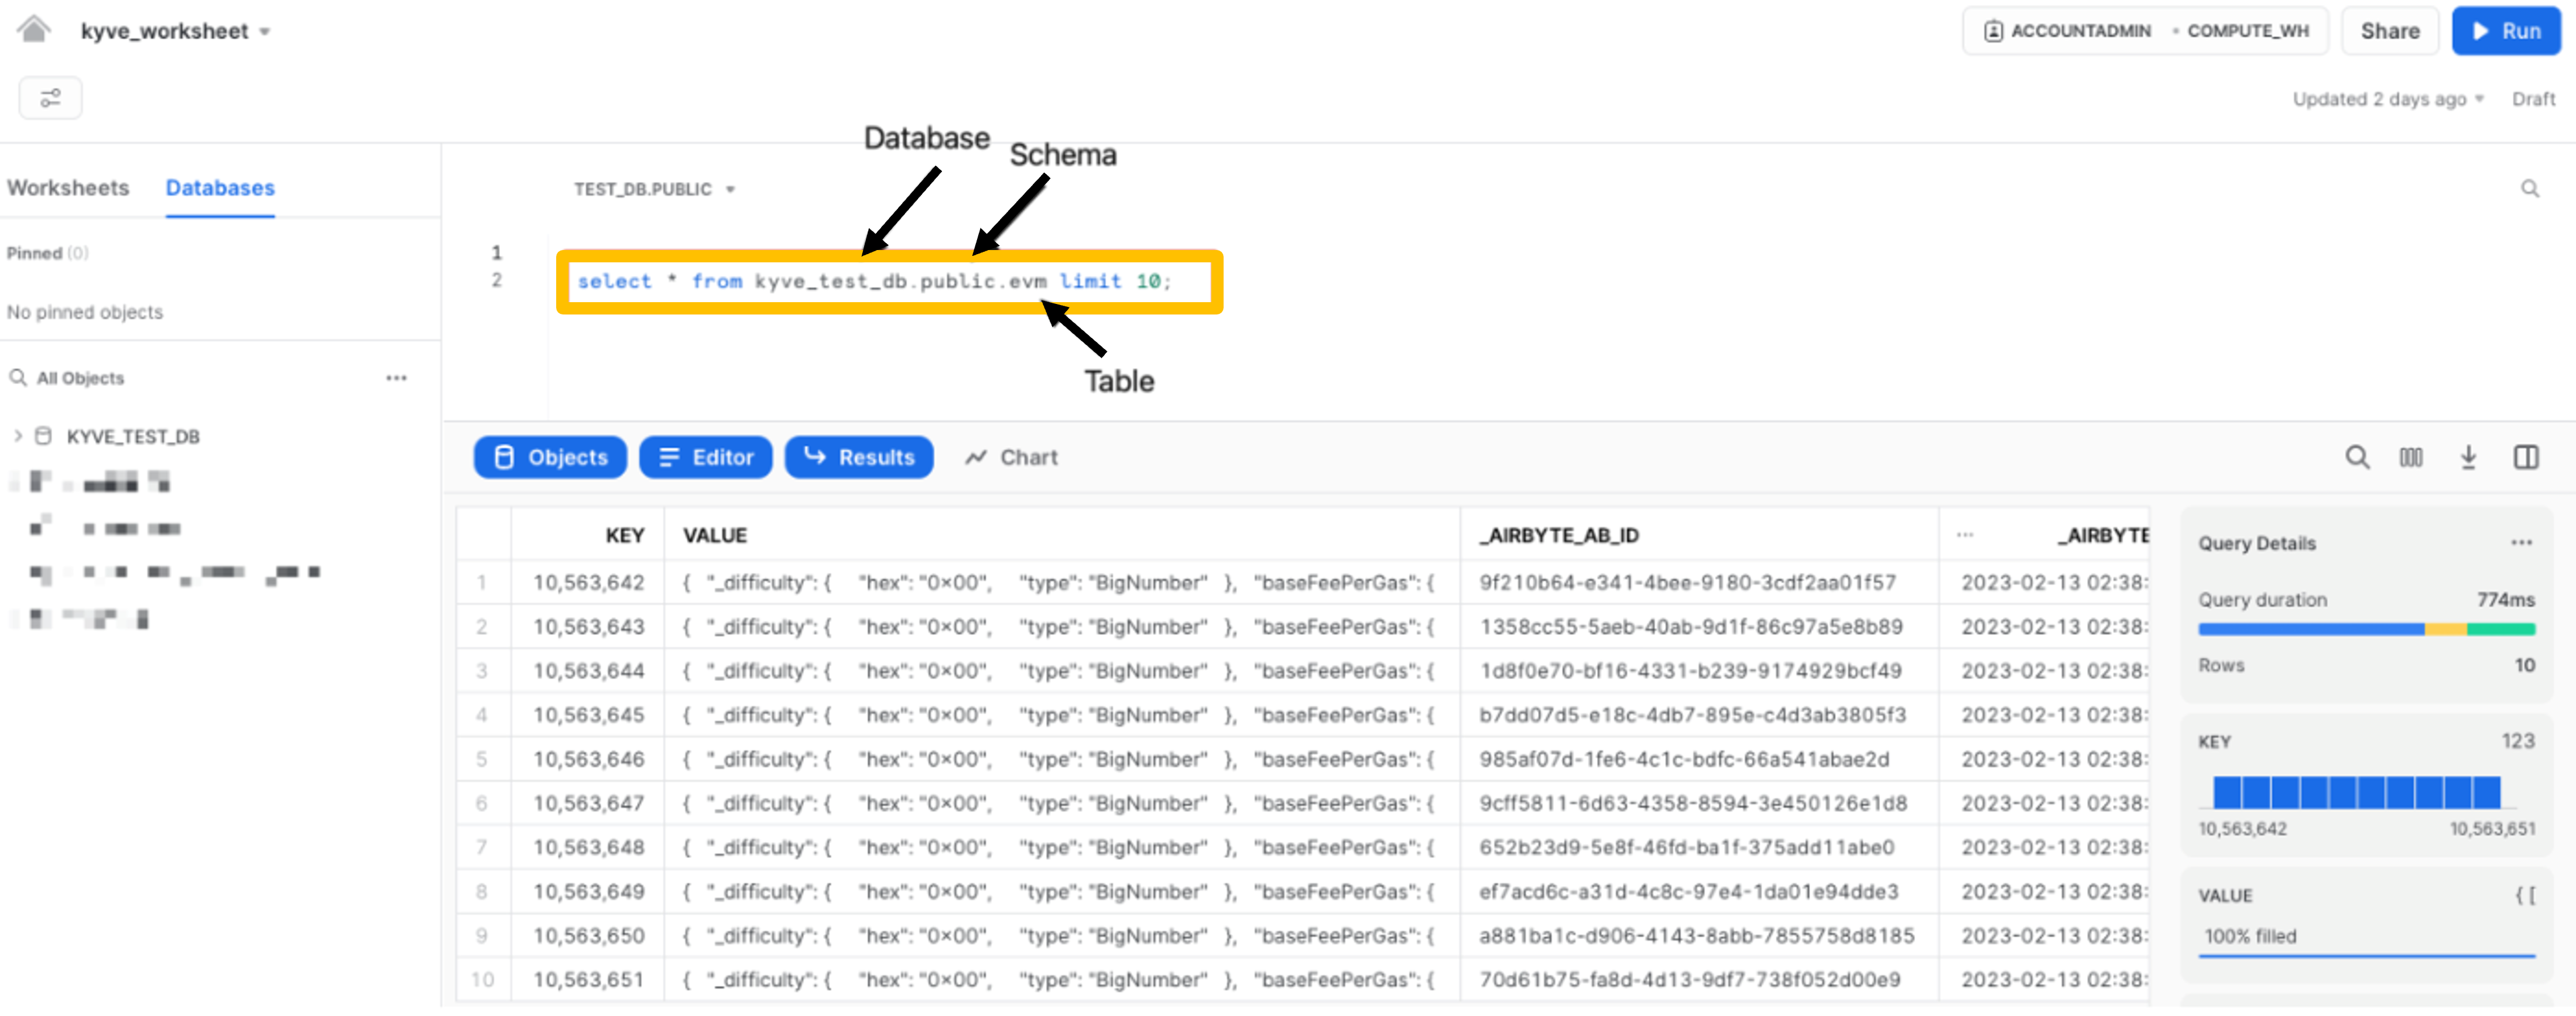Viewport: 2576px width, 1016px height.
Task: Open the filter settings icon button
Action: (50, 98)
